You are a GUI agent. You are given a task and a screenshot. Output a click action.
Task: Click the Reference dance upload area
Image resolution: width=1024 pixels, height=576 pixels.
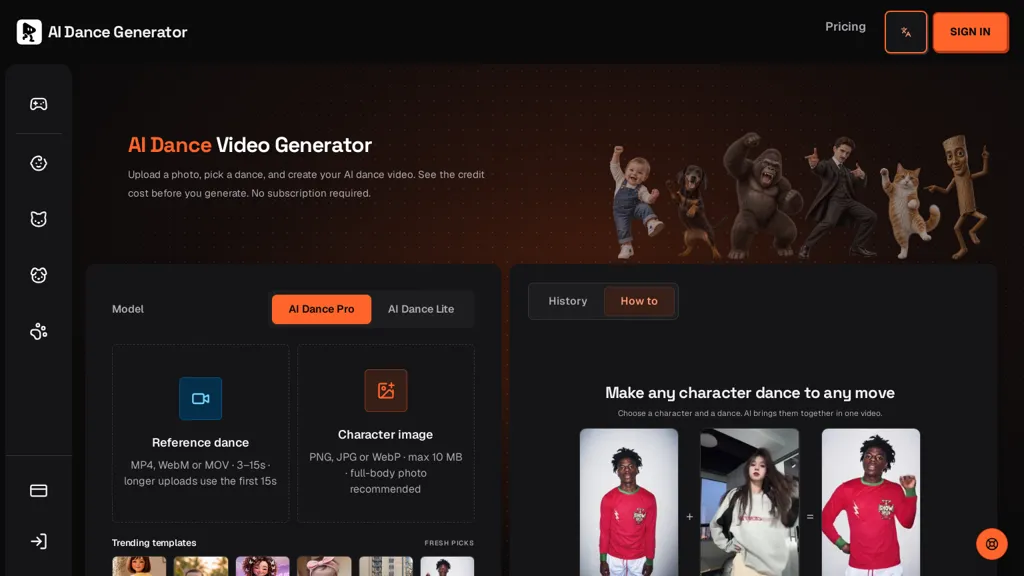tap(200, 433)
